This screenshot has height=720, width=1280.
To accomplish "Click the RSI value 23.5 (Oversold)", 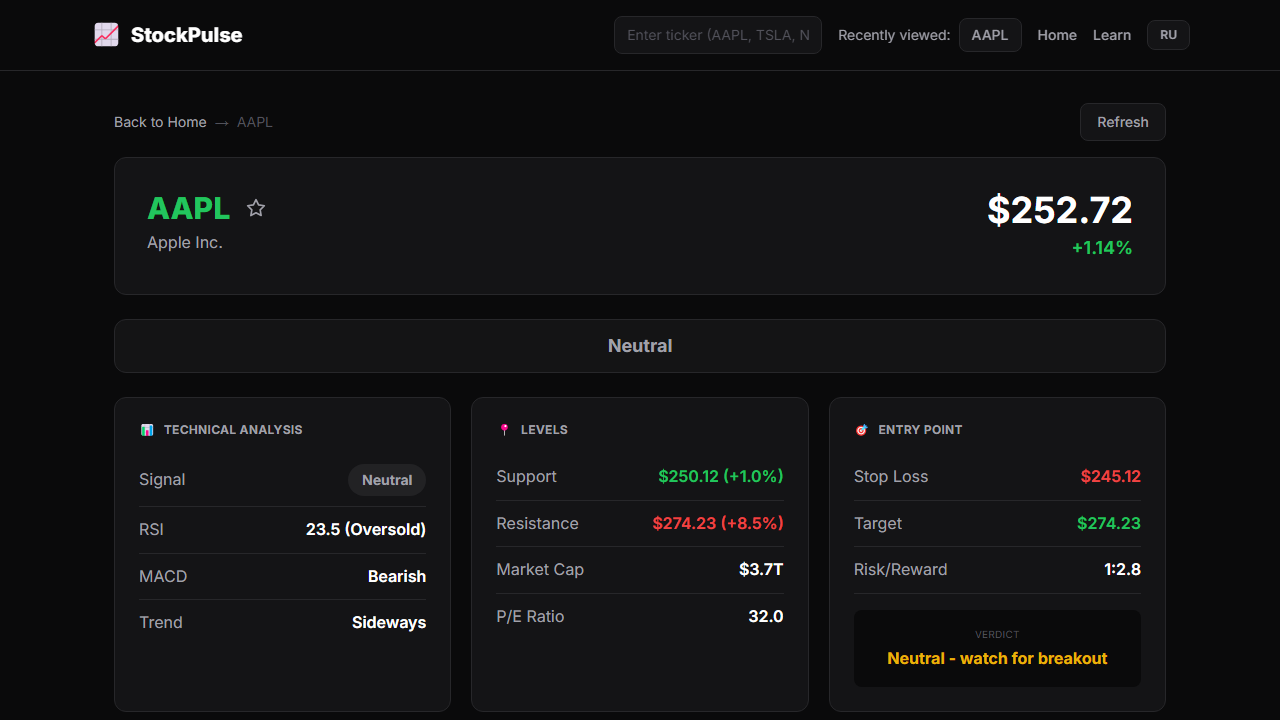I will point(366,529).
